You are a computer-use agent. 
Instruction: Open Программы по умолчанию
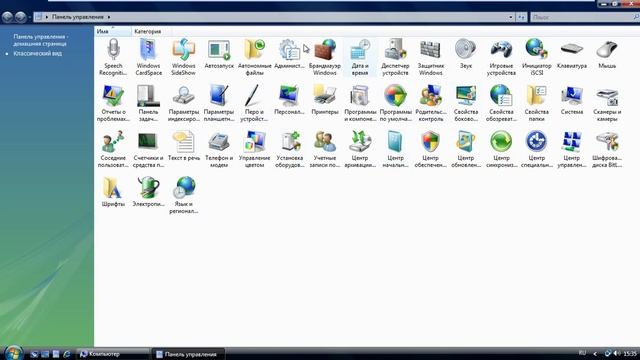click(x=395, y=103)
